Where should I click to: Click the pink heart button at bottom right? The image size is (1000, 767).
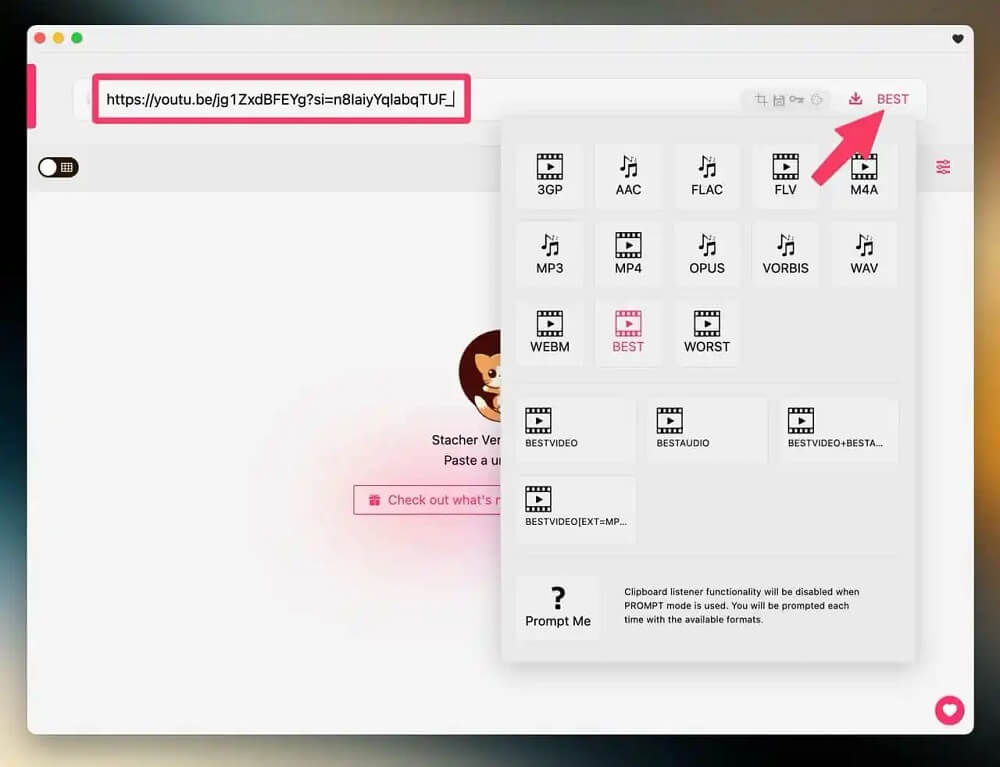949,710
